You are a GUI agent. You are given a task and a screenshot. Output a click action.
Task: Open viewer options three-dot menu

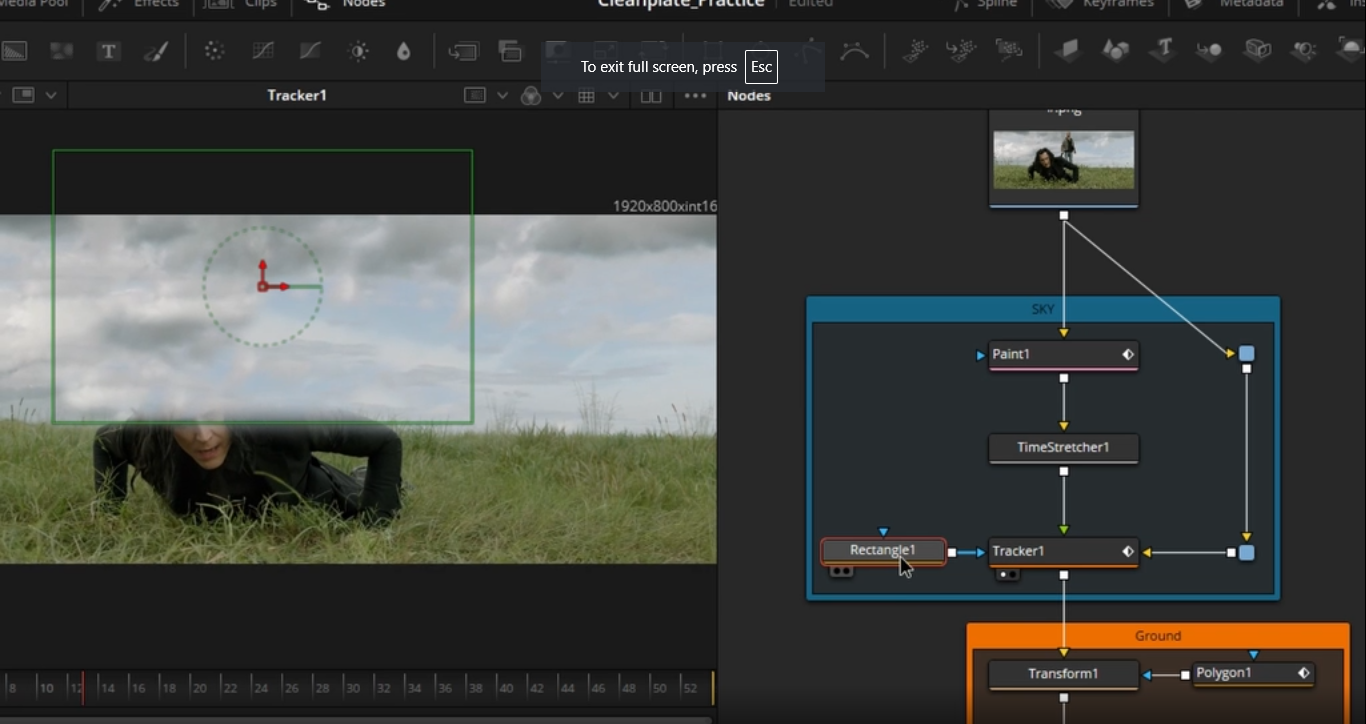pyautogui.click(x=695, y=96)
